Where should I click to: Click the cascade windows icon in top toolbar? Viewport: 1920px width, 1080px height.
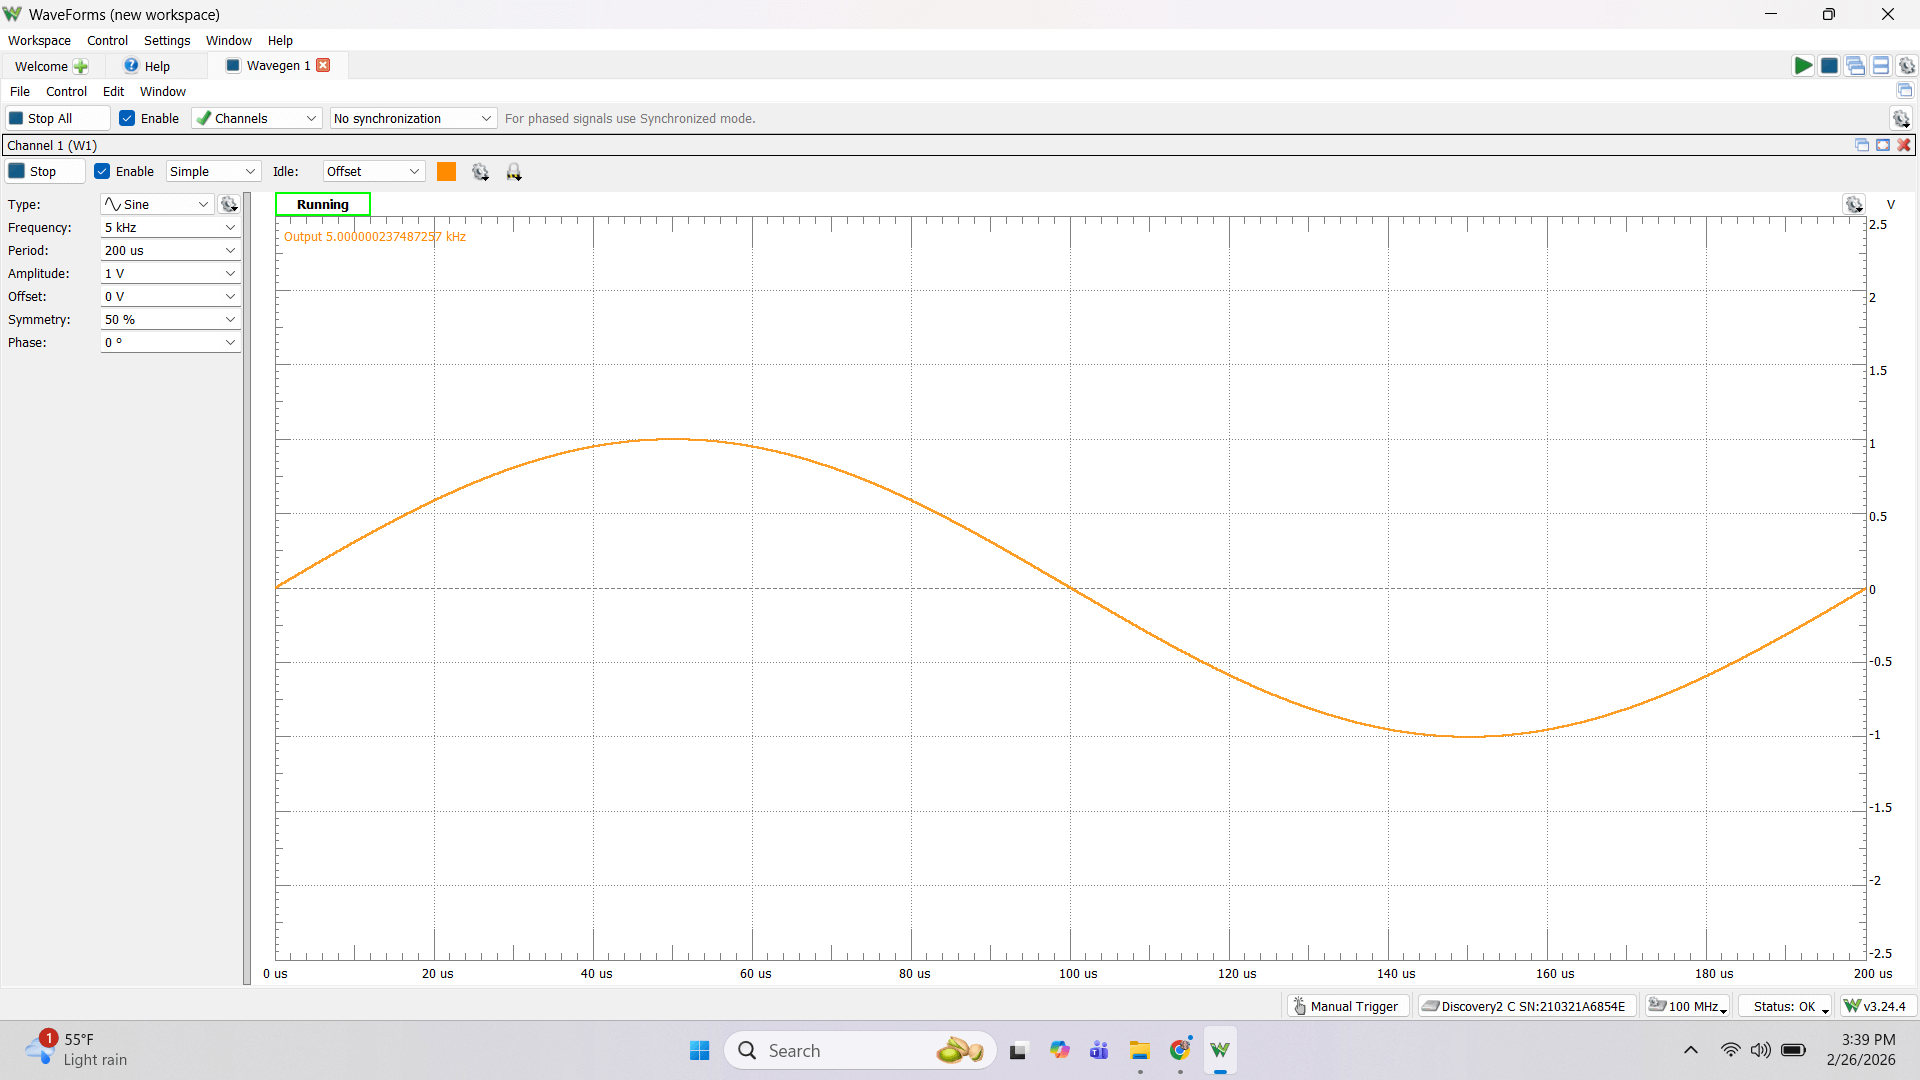1855,66
